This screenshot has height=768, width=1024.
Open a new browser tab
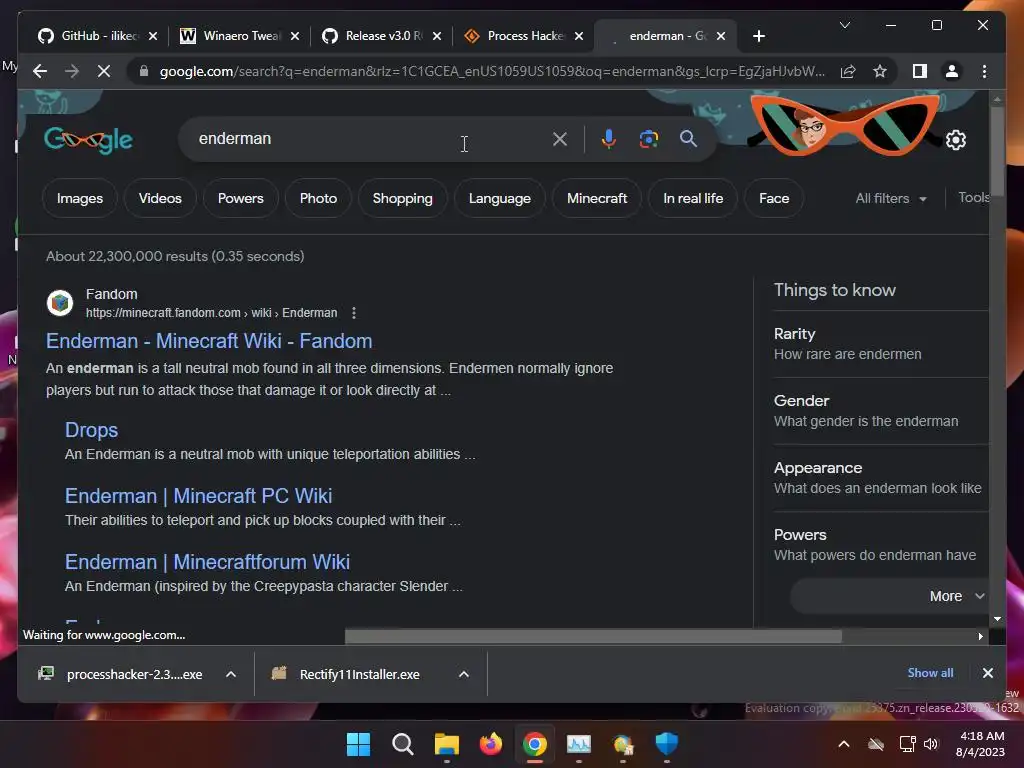[x=758, y=36]
